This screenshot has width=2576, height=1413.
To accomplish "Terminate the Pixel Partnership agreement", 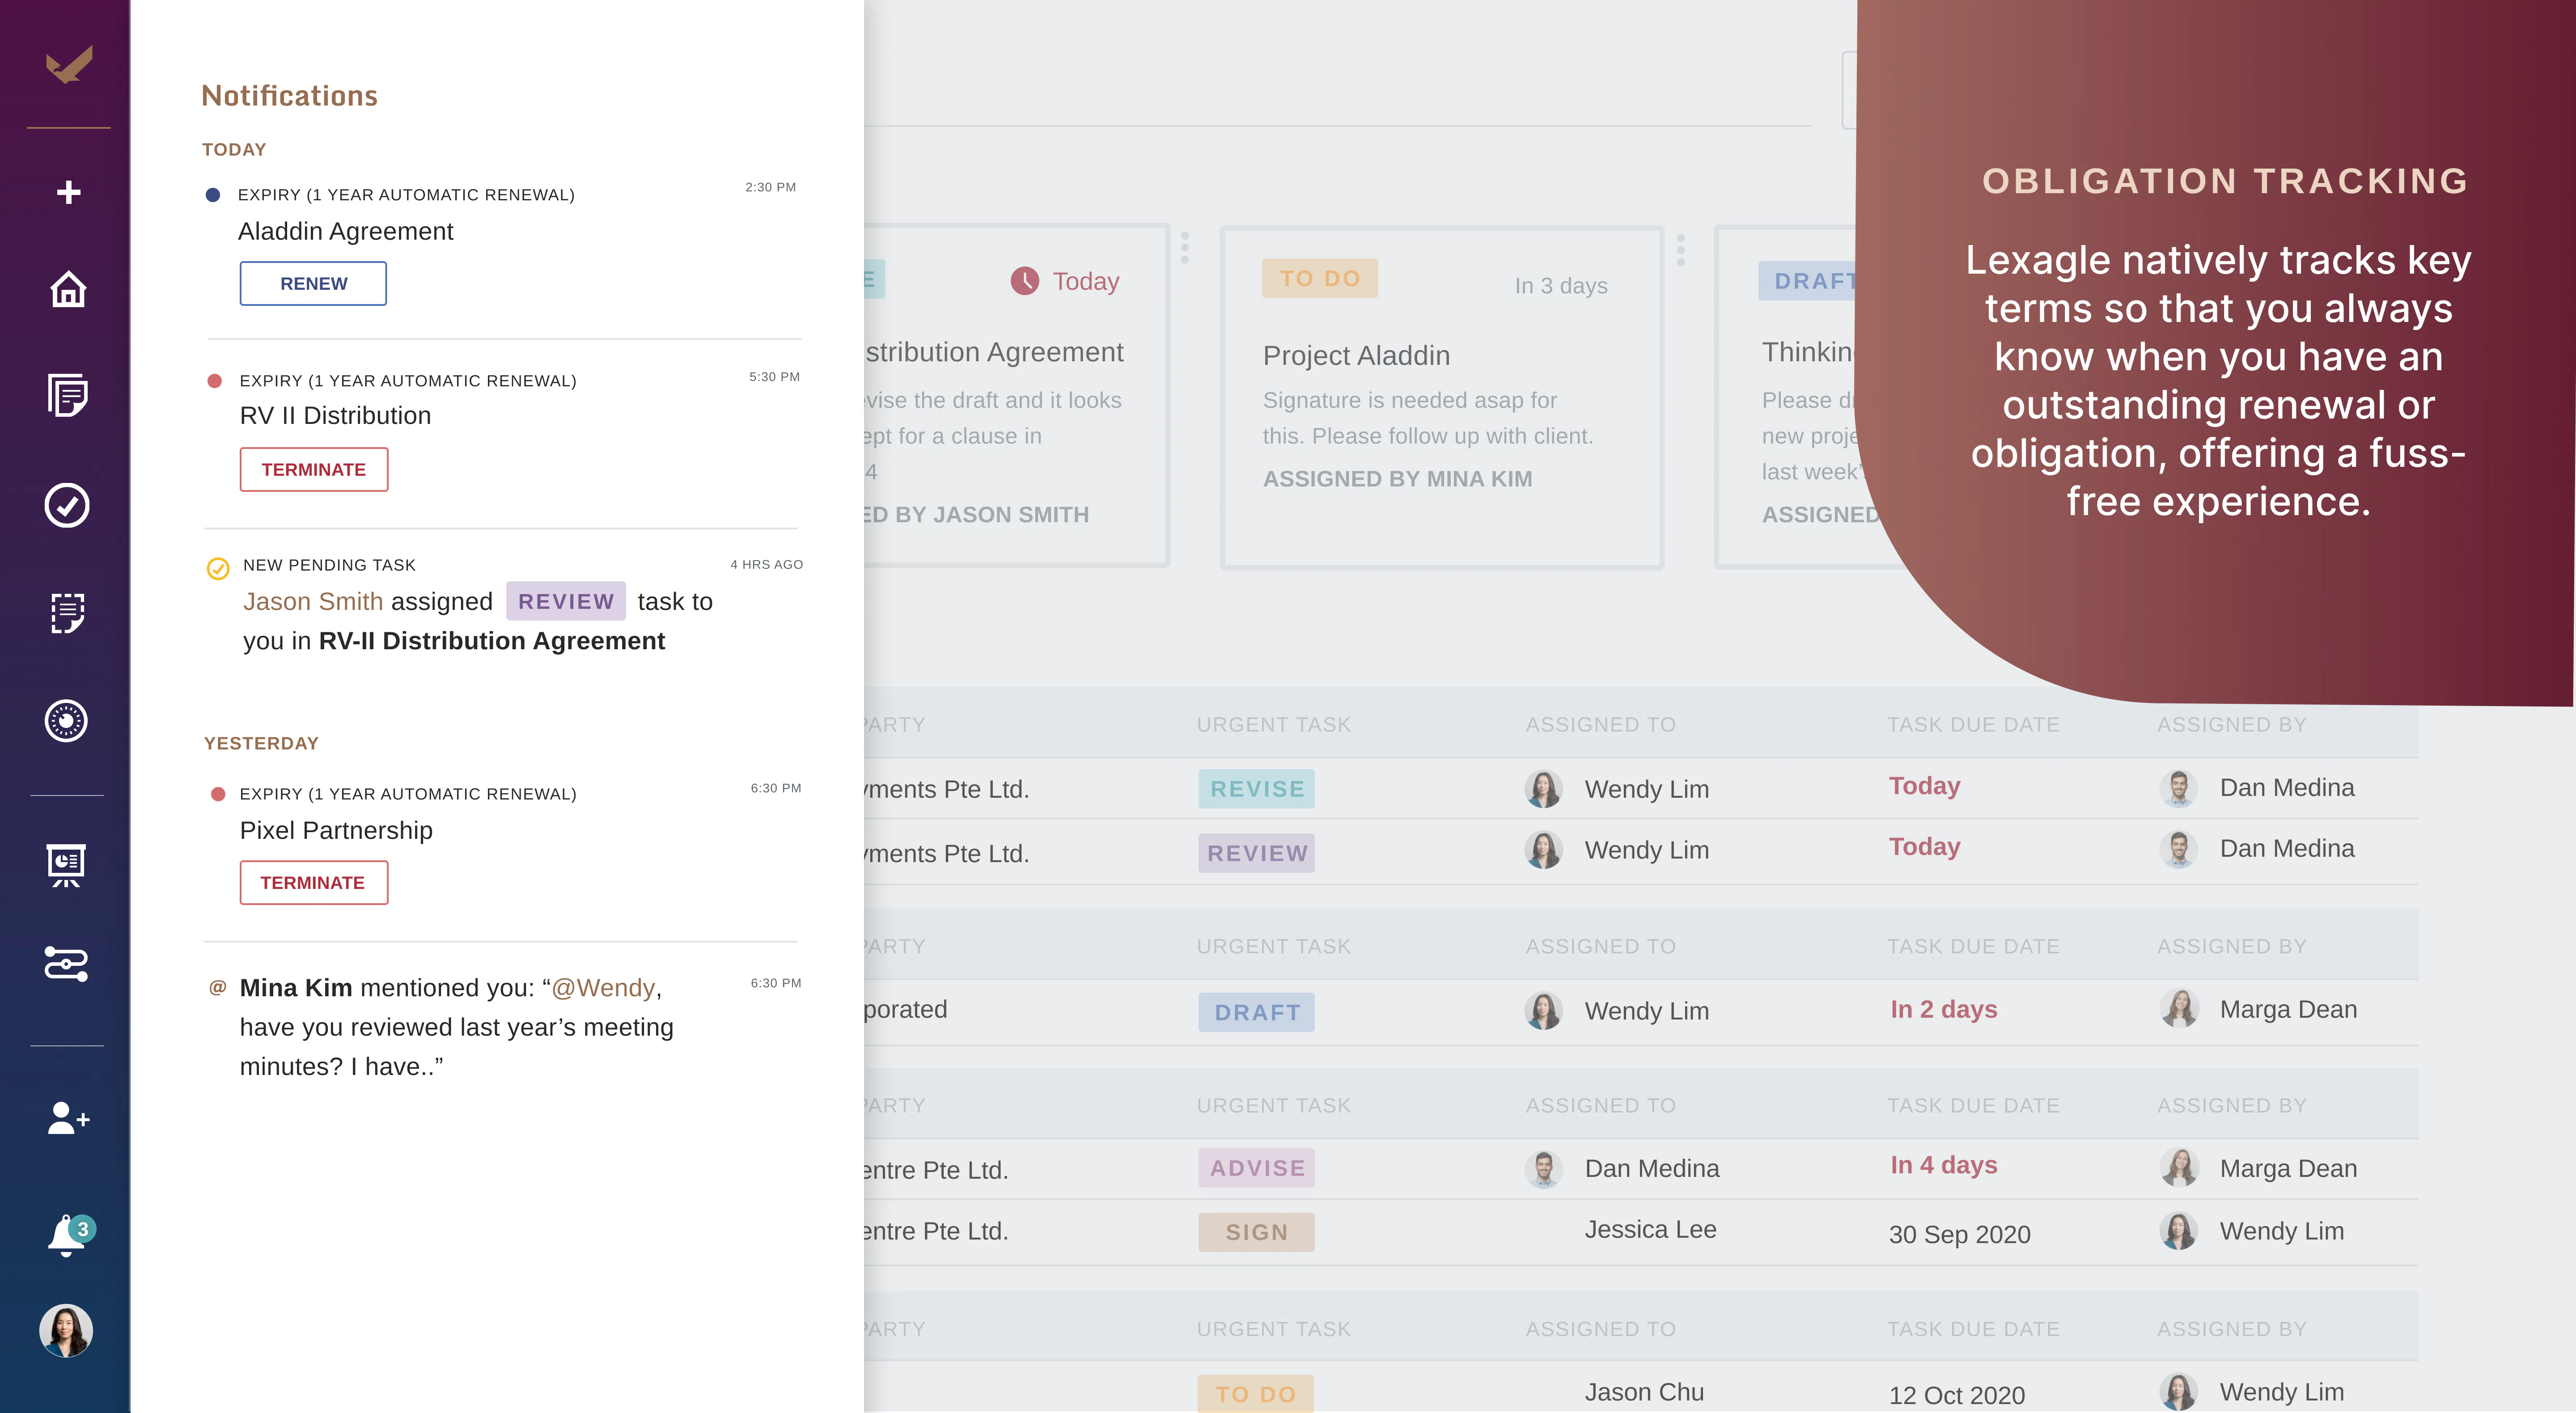I will [314, 883].
